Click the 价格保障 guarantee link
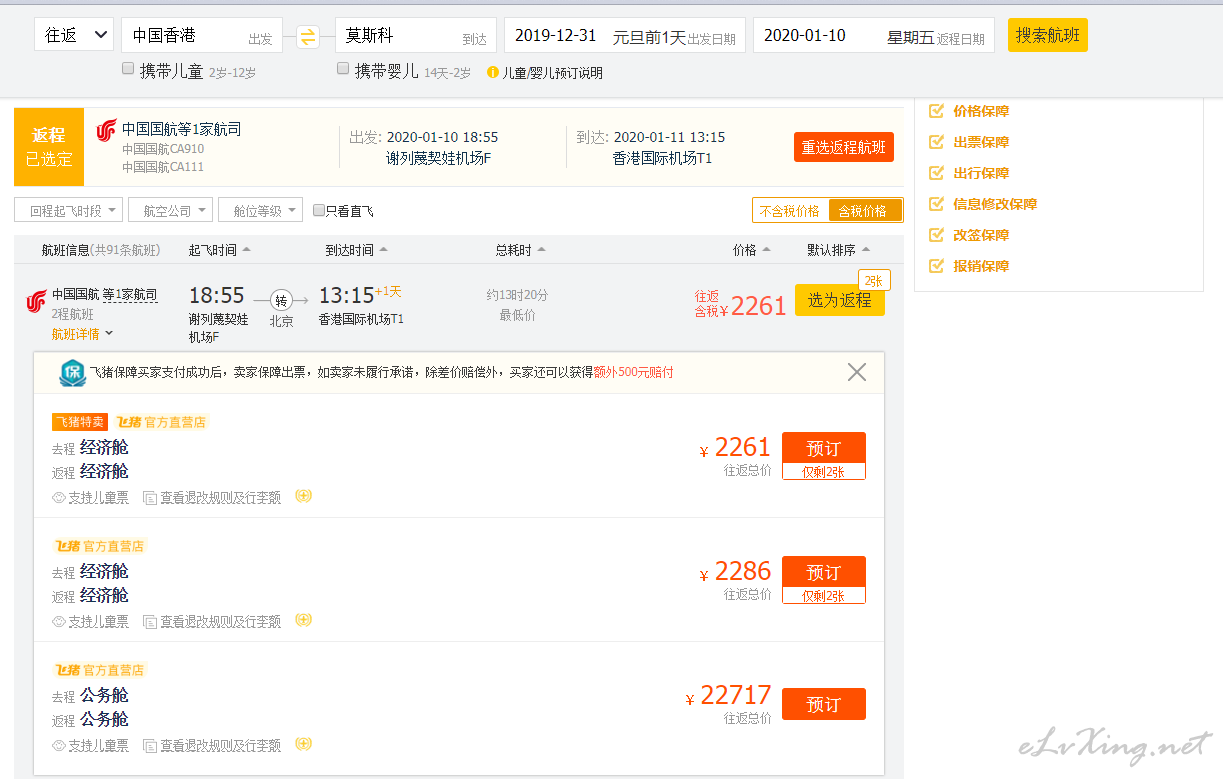Image resolution: width=1223 pixels, height=779 pixels. (x=981, y=111)
